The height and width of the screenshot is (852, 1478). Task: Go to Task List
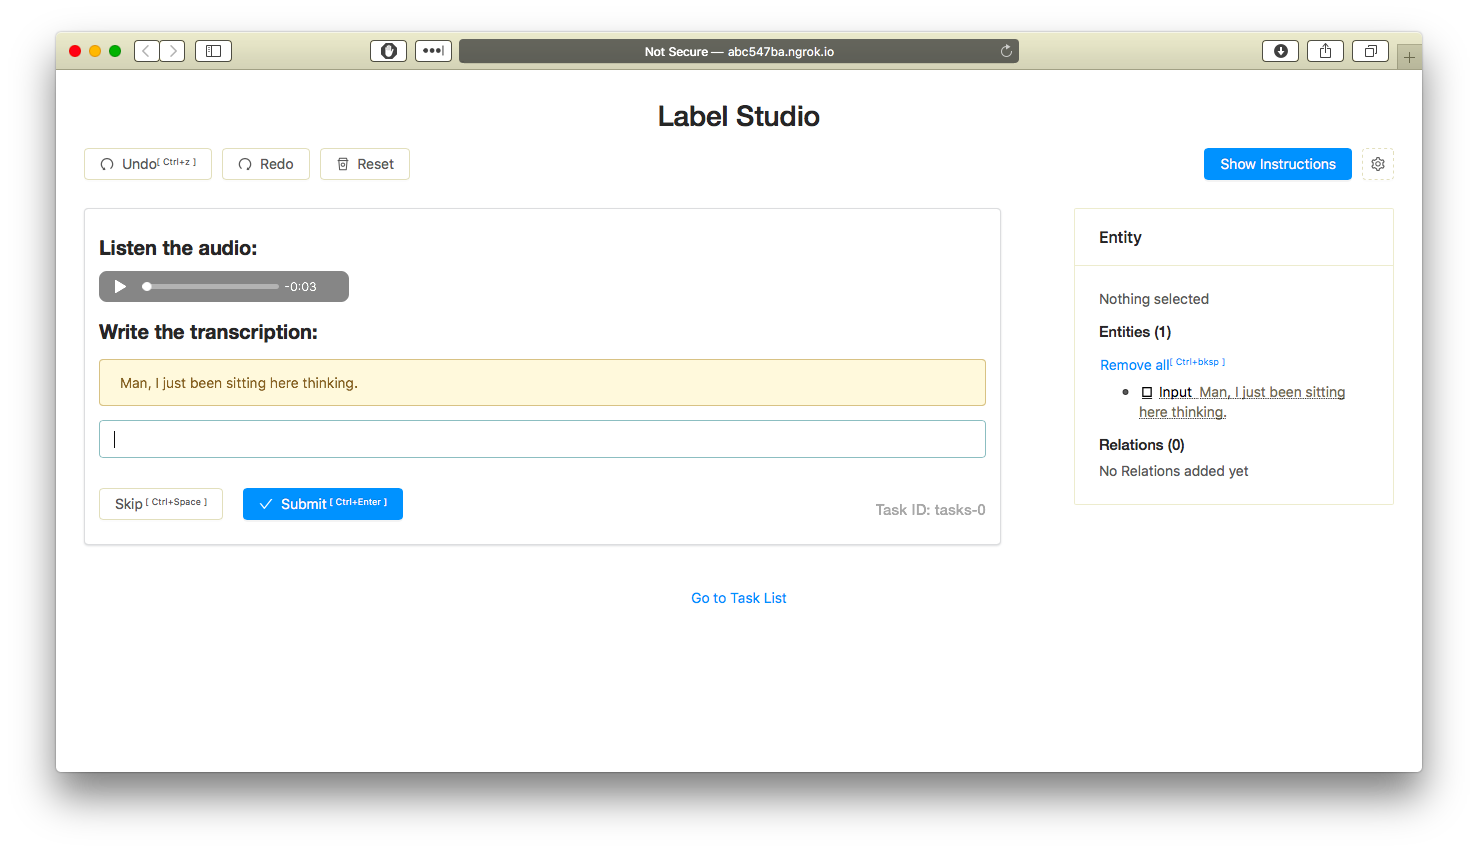(x=738, y=597)
